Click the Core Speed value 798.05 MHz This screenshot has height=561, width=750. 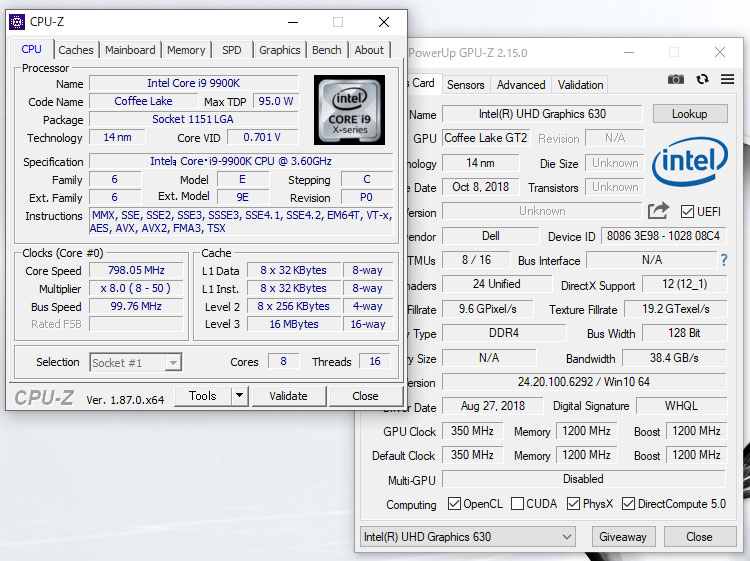point(136,270)
